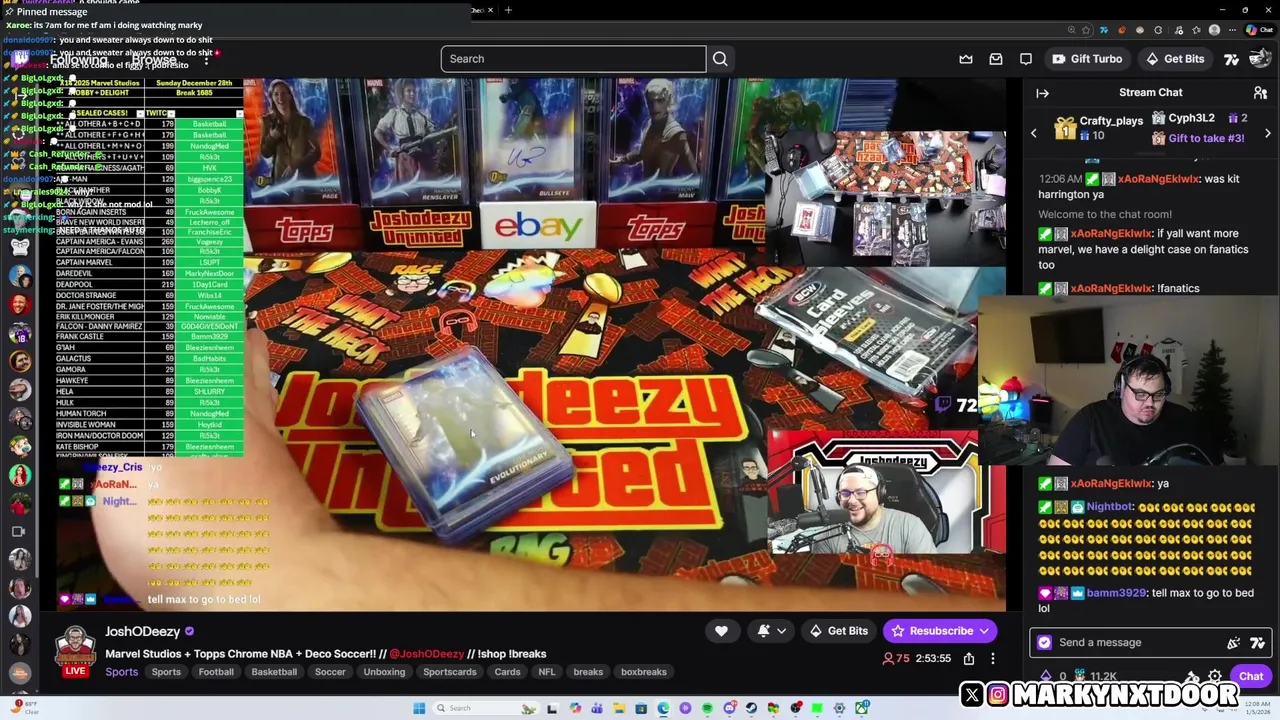Open the browser profile avatar
Viewport: 1280px width, 720px height.
pyautogui.click(x=1214, y=30)
